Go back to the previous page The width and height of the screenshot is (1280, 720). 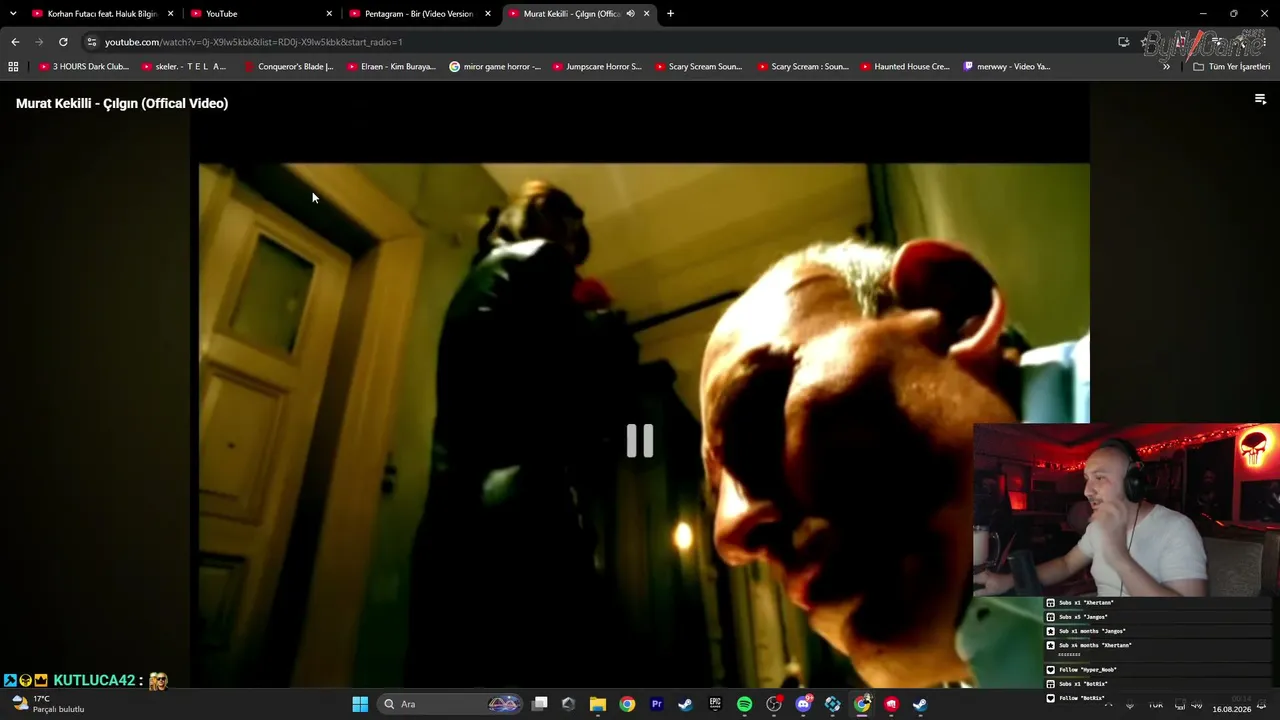pos(15,42)
